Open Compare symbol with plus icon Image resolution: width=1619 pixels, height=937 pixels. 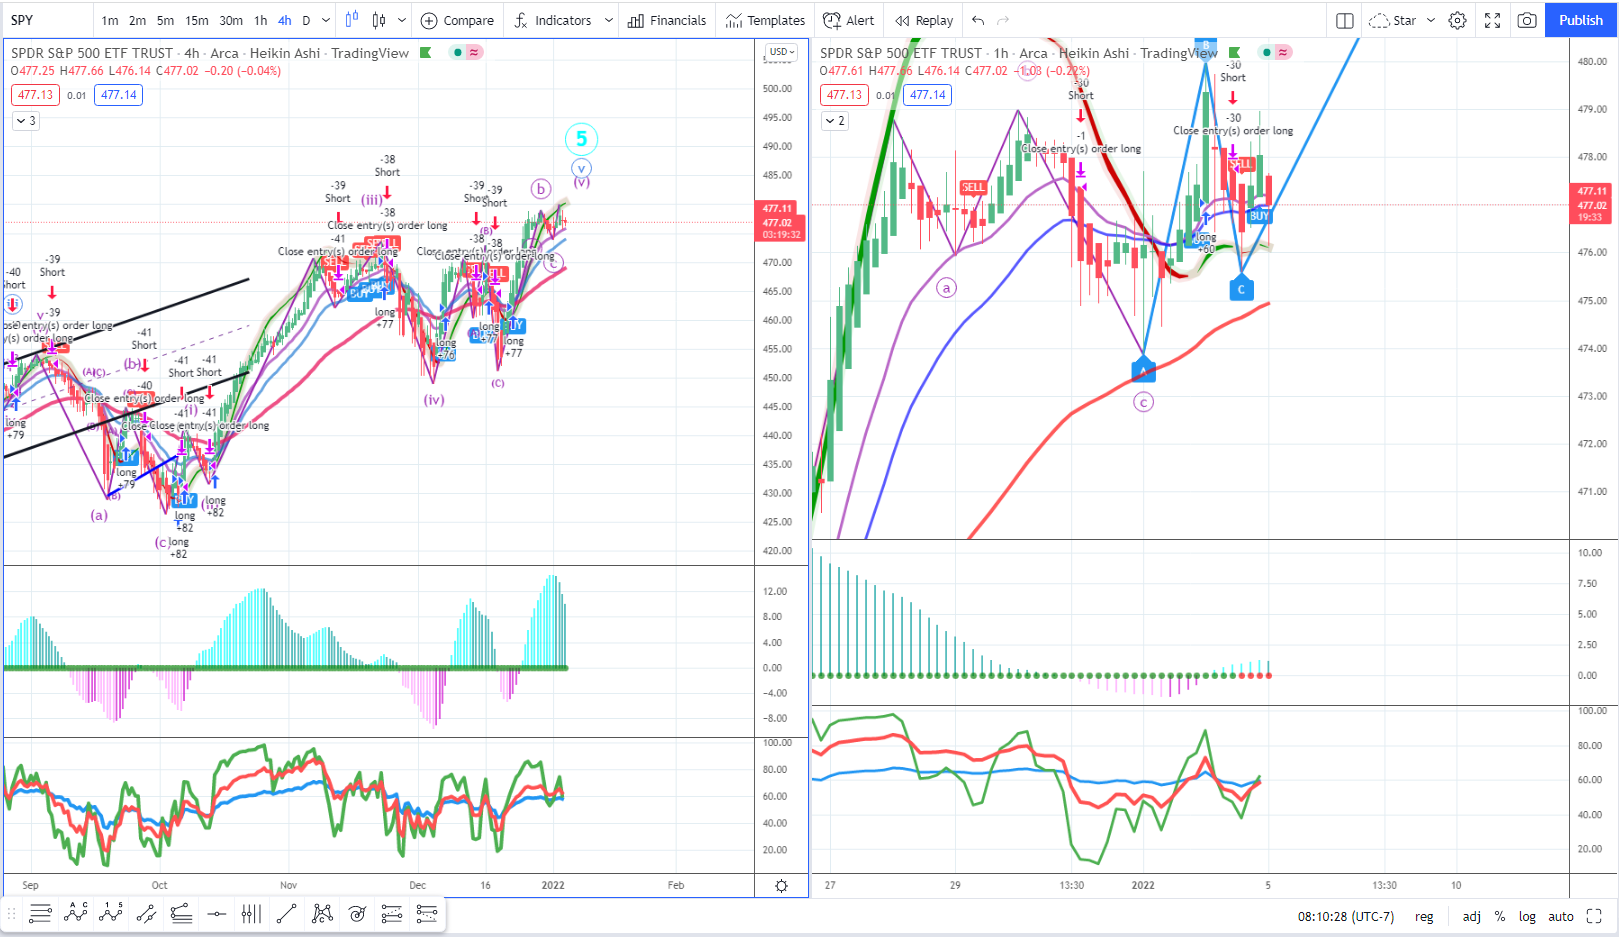[x=457, y=20]
